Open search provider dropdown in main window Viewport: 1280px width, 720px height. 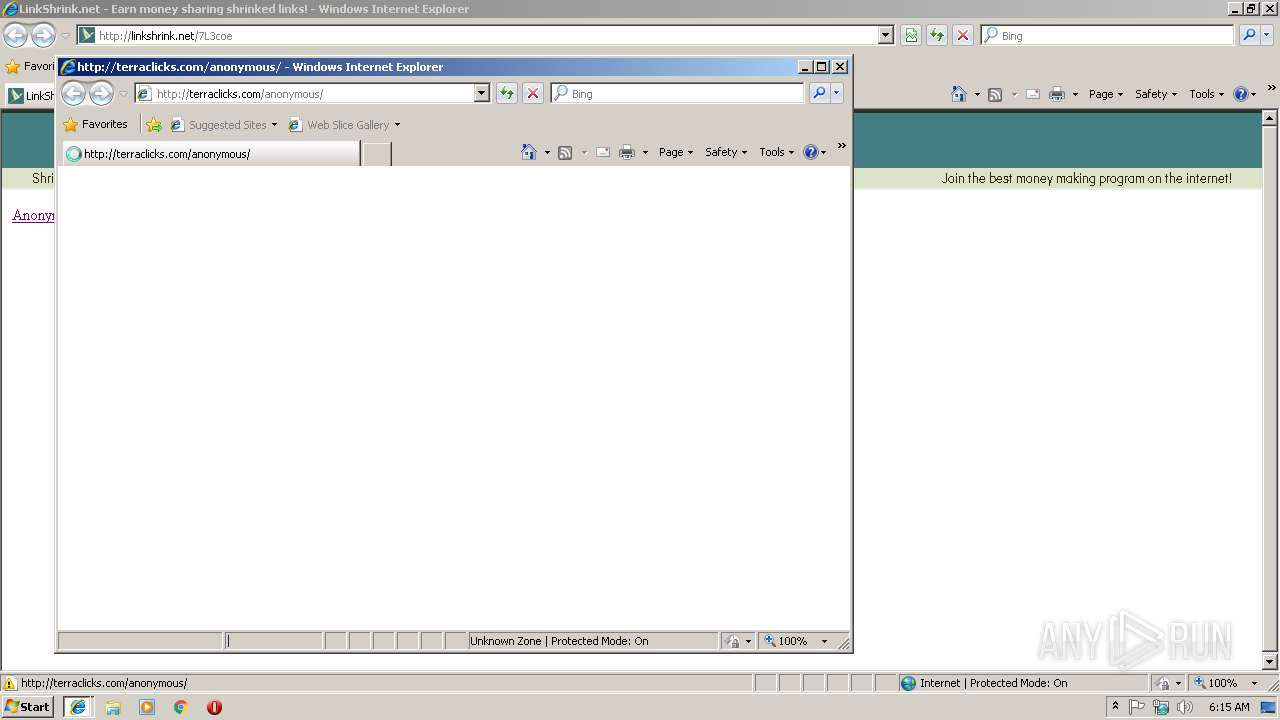(1267, 35)
